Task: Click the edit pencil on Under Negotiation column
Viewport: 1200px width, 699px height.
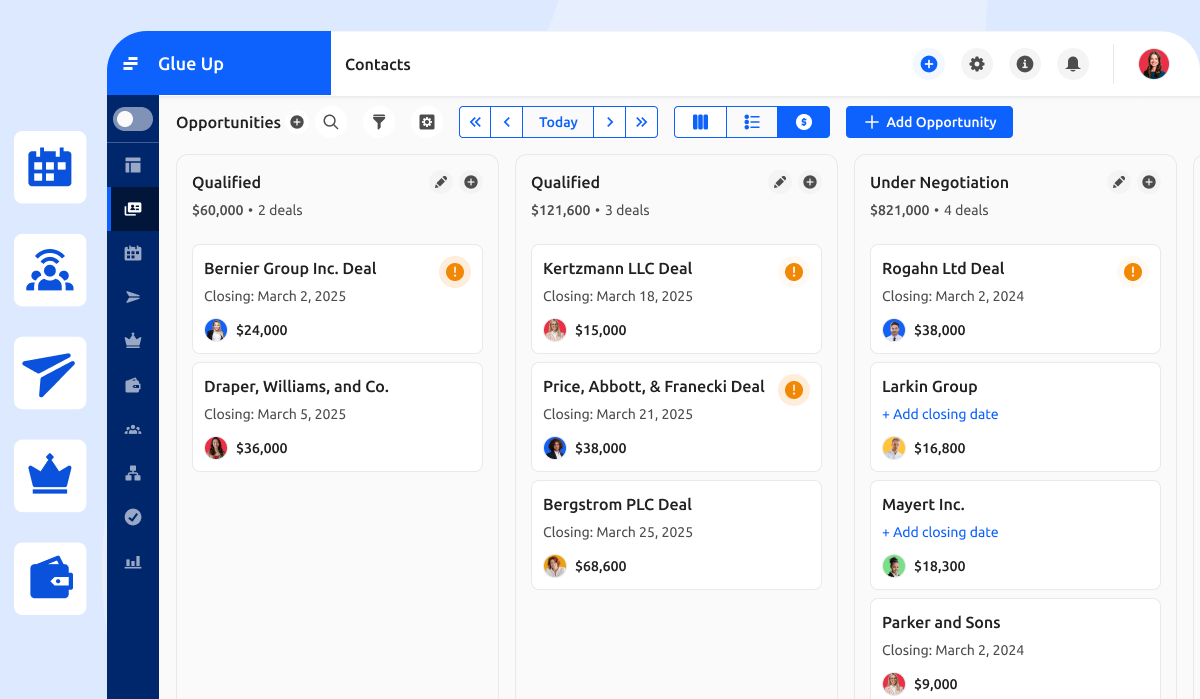Action: pyautogui.click(x=1119, y=182)
